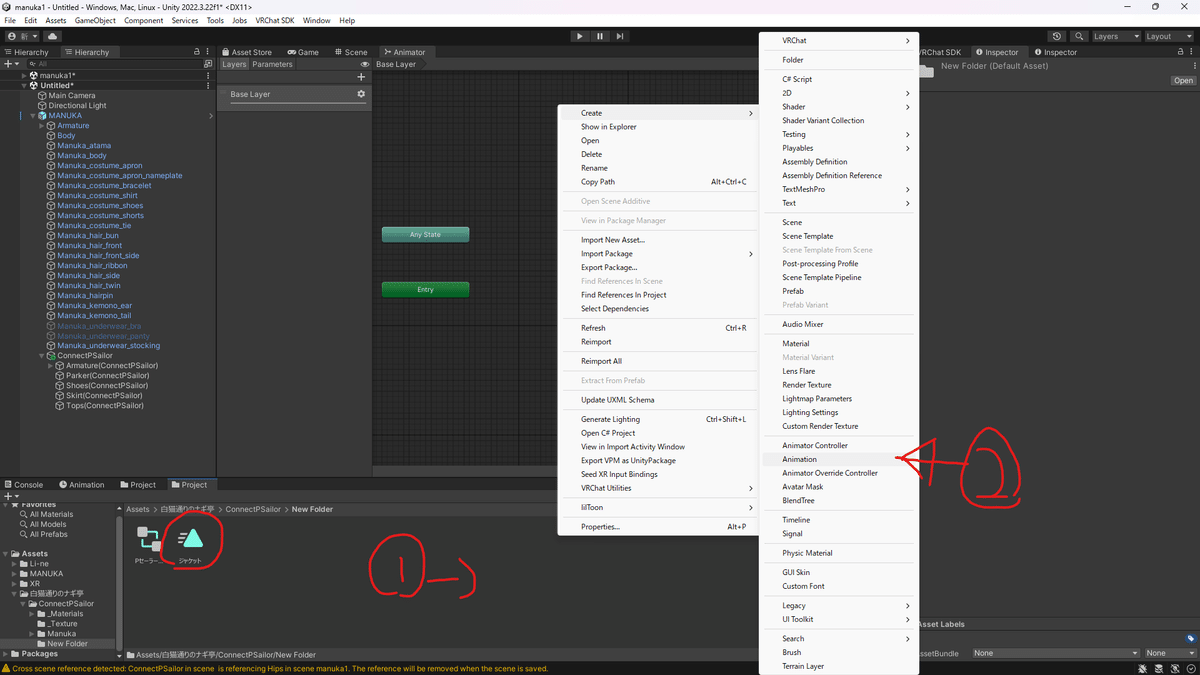Add a new Animator layer with plus
The image size is (1200, 675).
click(x=361, y=77)
